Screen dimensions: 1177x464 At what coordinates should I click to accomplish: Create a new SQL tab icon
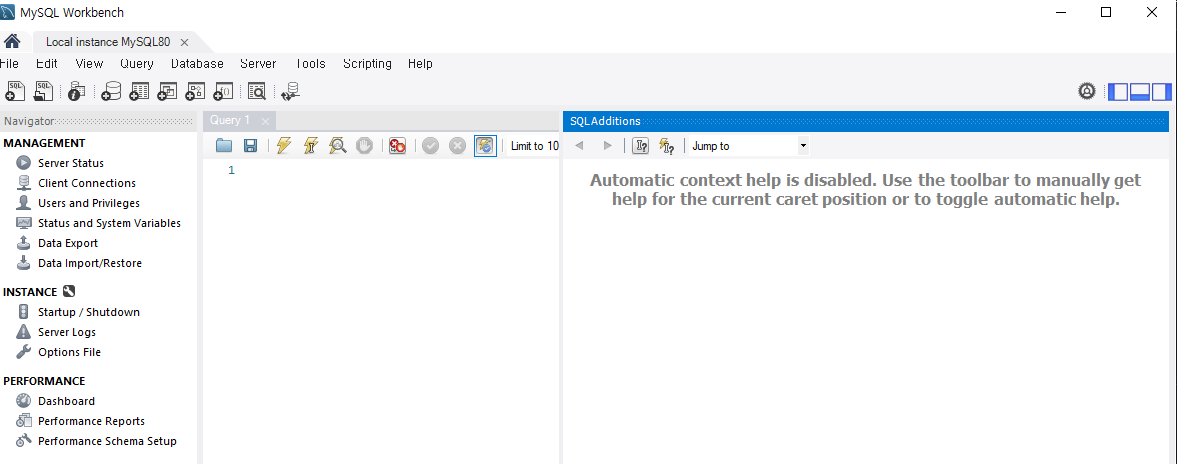click(15, 92)
